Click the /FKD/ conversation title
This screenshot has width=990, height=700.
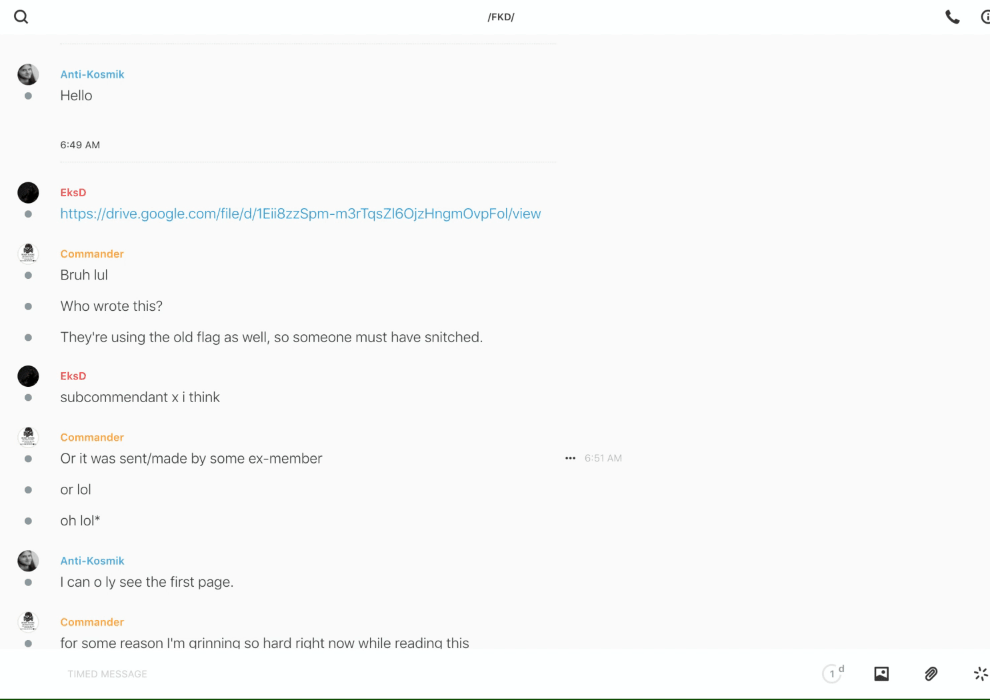tap(501, 17)
